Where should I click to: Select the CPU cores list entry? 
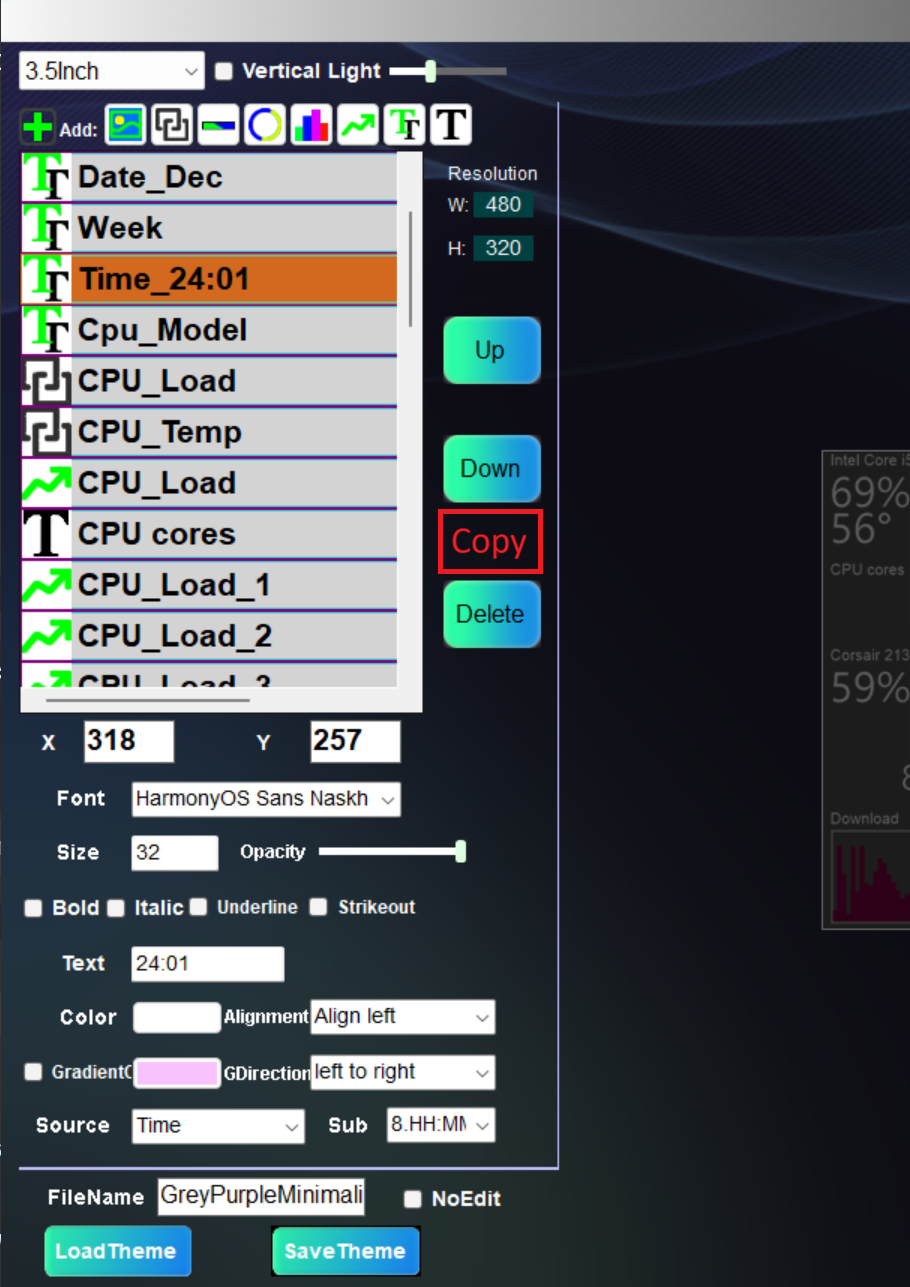[x=210, y=534]
